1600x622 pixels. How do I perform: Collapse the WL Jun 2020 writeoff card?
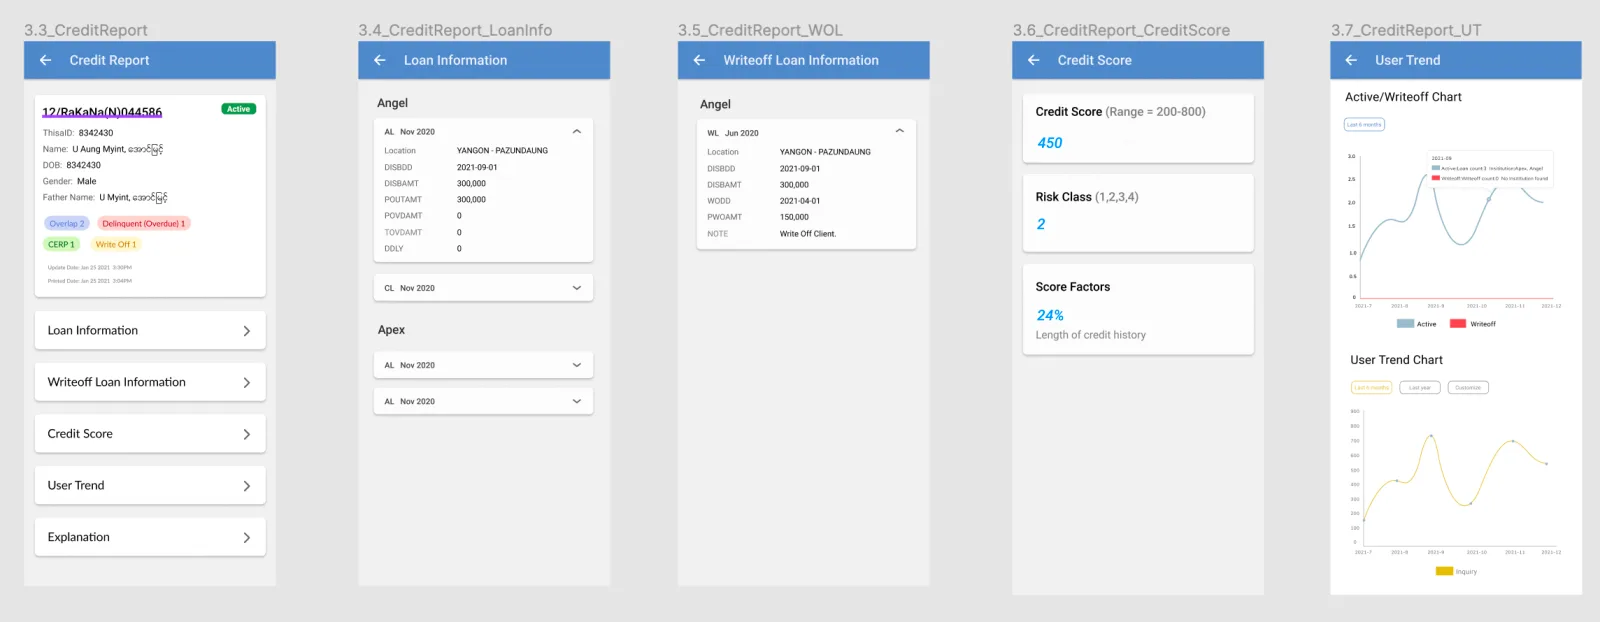899,131
